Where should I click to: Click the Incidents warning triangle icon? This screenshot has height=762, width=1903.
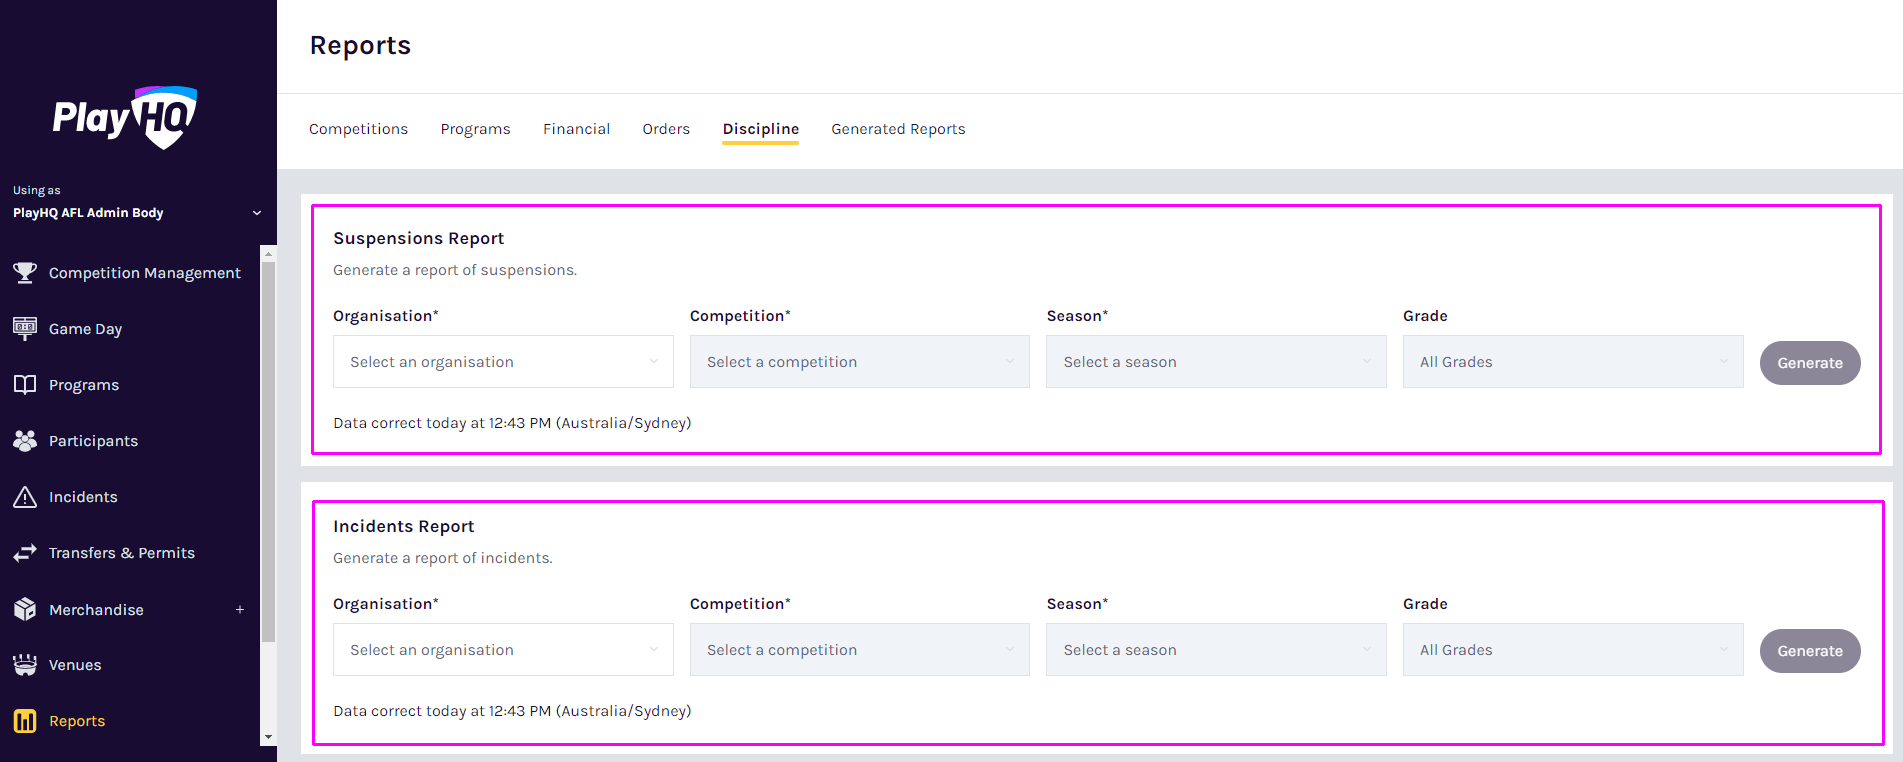click(x=25, y=497)
